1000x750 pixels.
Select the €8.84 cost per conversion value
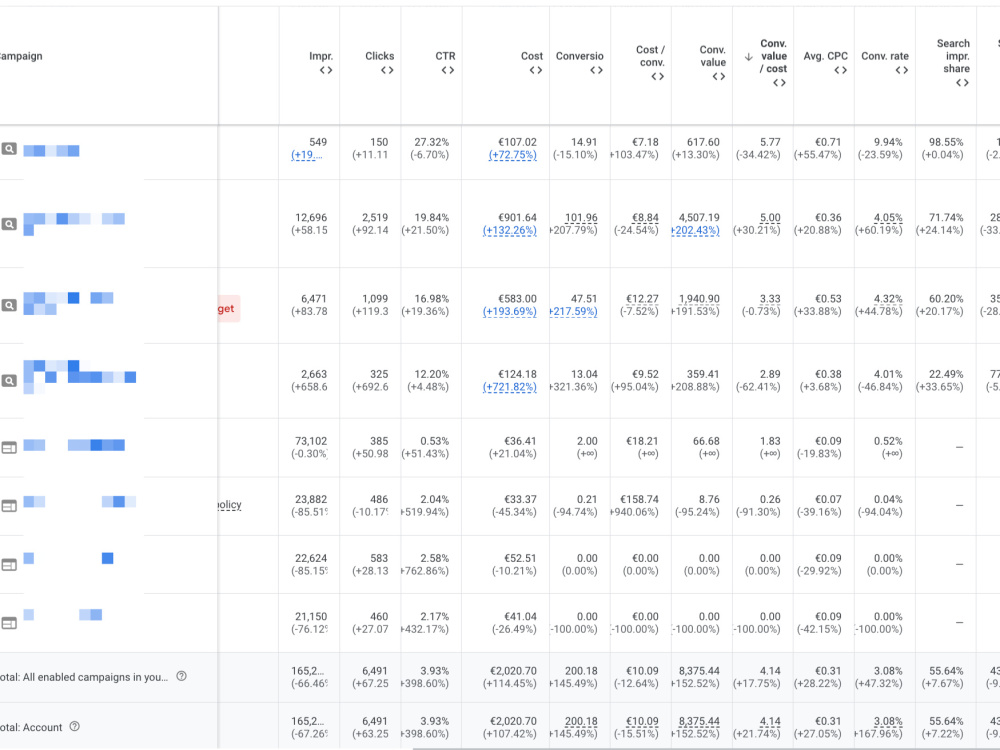pos(645,217)
